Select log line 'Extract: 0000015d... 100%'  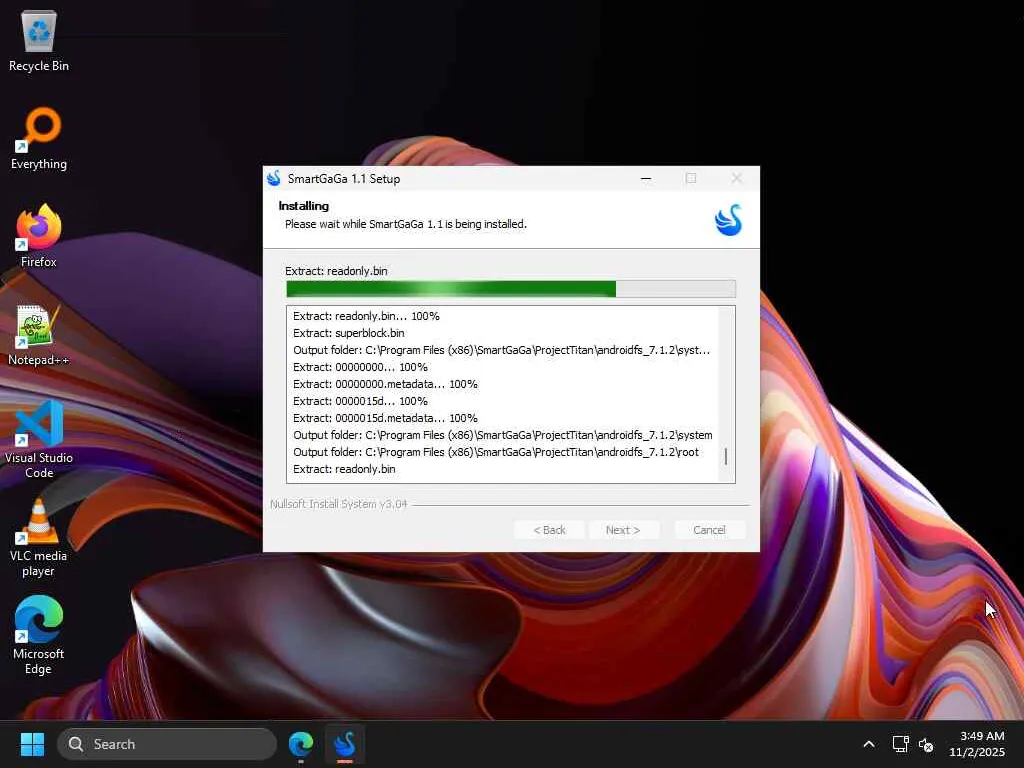point(360,401)
